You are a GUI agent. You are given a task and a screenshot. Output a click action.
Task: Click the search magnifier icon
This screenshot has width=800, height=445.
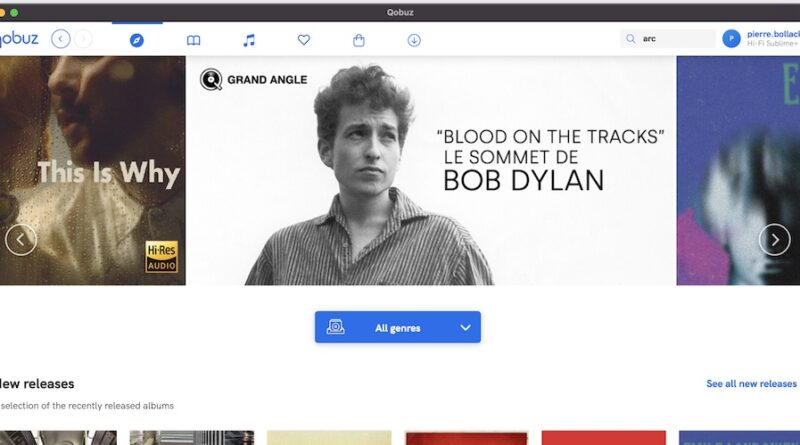pyautogui.click(x=630, y=39)
